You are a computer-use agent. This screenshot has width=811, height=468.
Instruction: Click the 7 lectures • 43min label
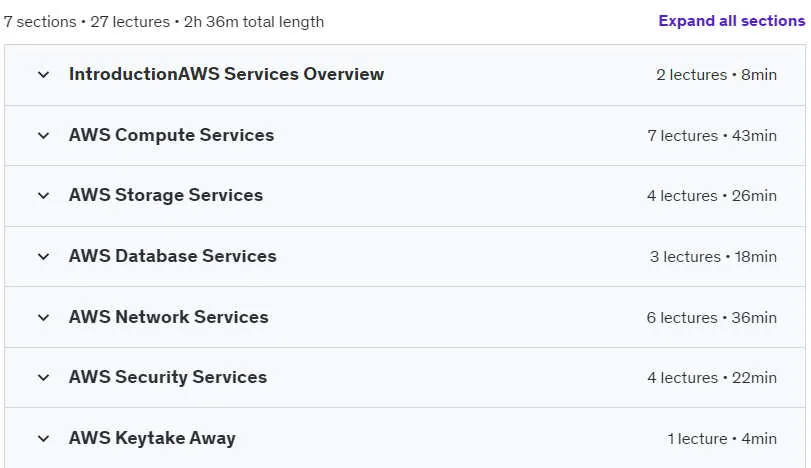coord(712,136)
